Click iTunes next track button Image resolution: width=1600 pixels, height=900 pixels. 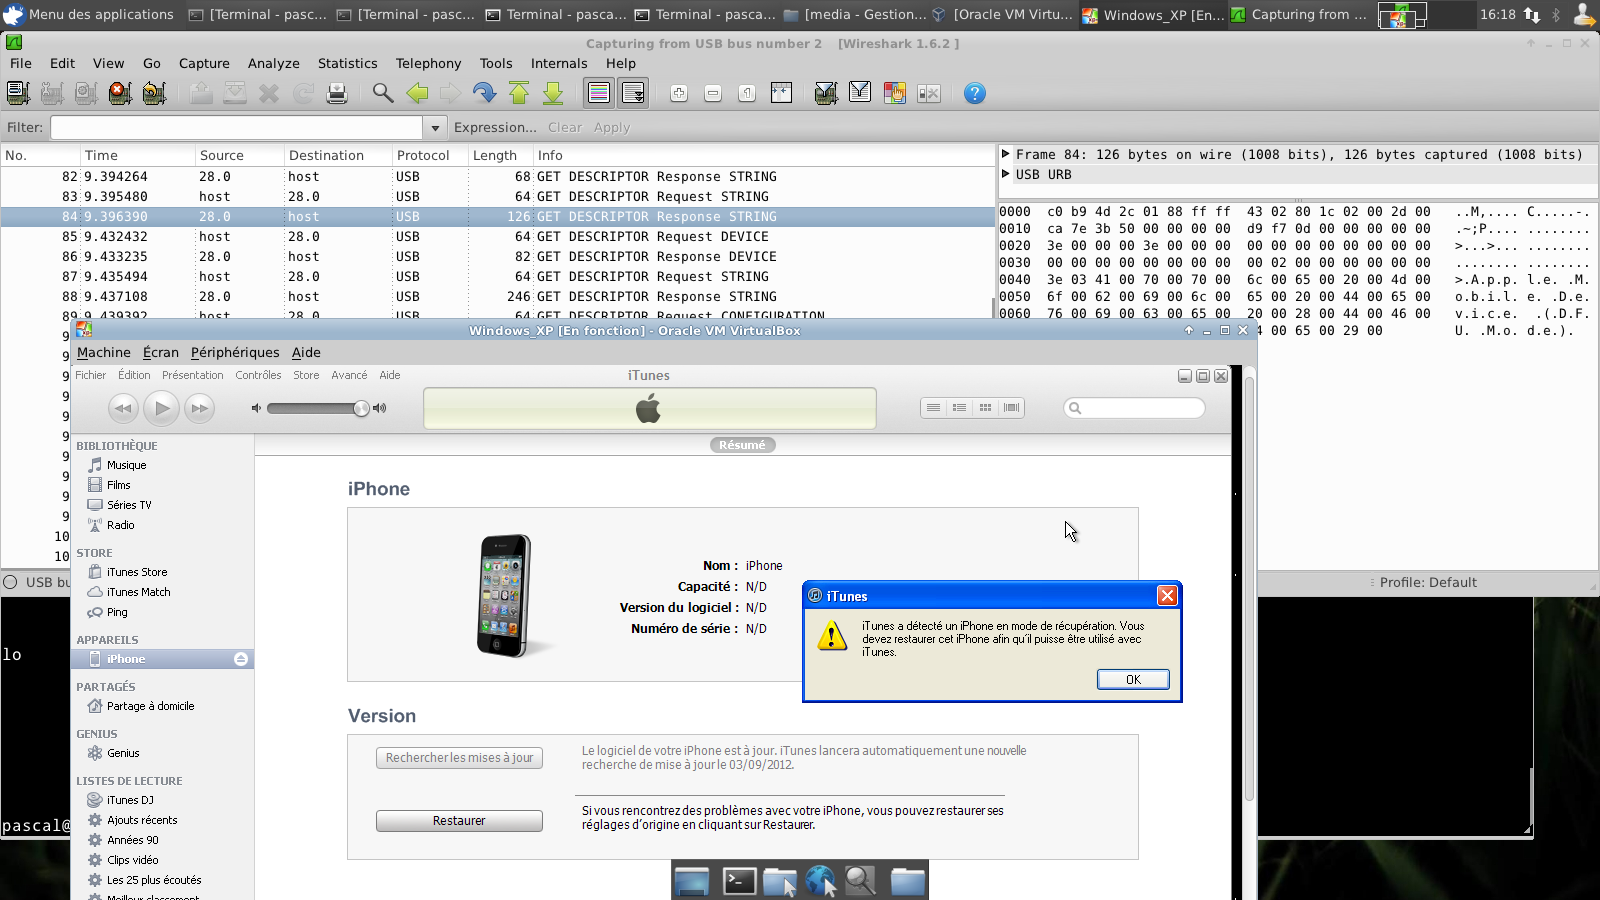point(200,408)
